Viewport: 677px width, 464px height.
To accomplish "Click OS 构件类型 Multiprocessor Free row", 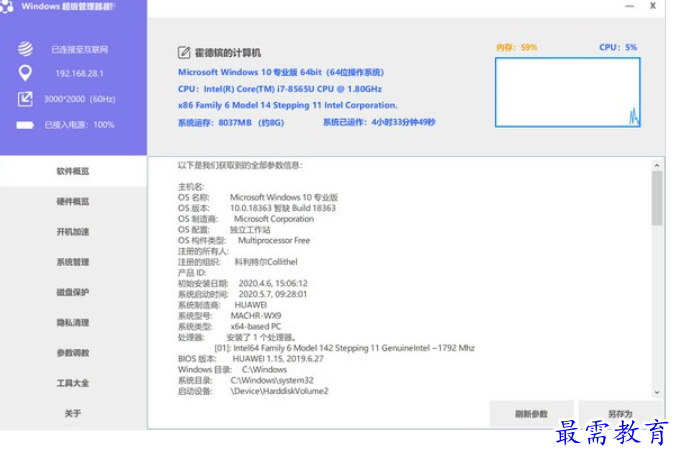I will [x=244, y=240].
